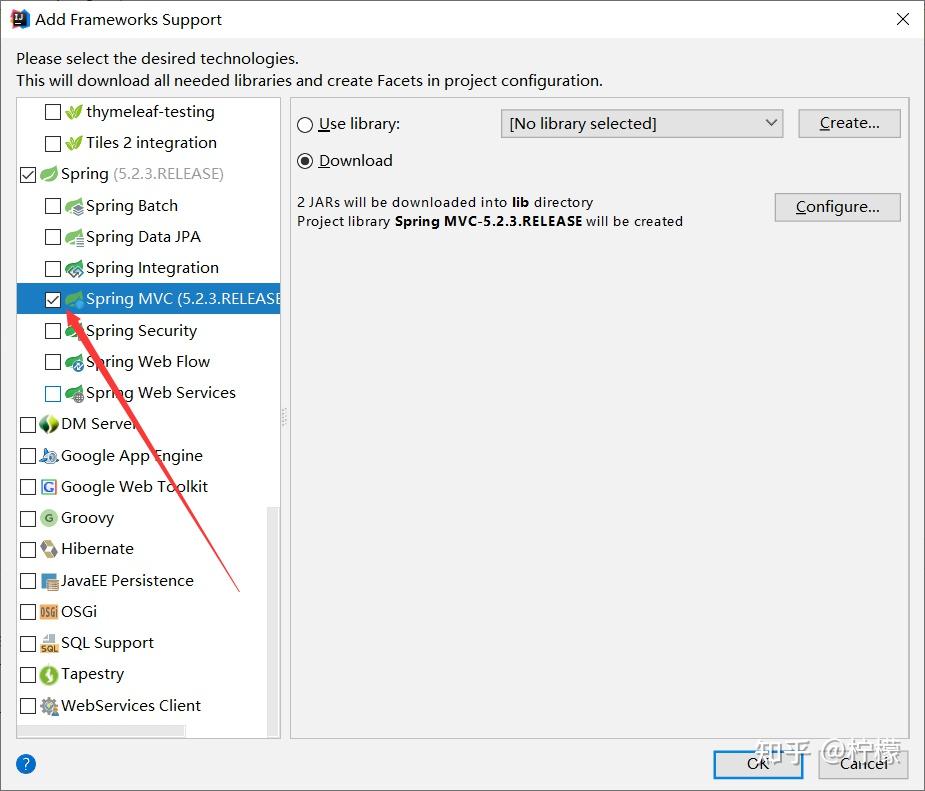
Task: Click the Spring leaf icon
Action: tap(49, 174)
